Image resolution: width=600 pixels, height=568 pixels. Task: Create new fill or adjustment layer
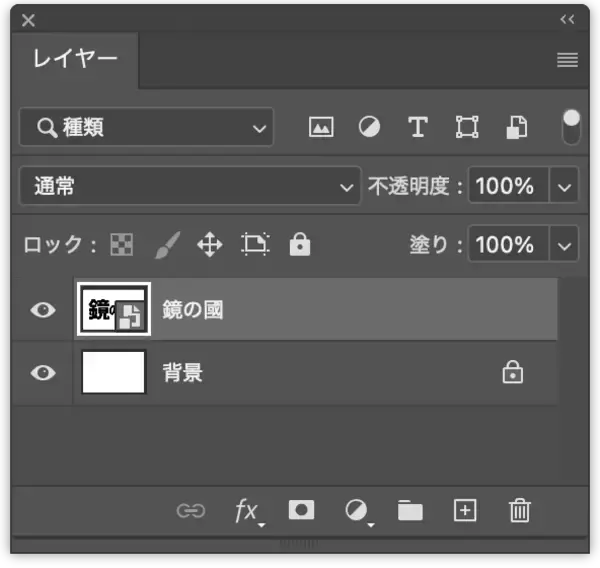[x=359, y=512]
